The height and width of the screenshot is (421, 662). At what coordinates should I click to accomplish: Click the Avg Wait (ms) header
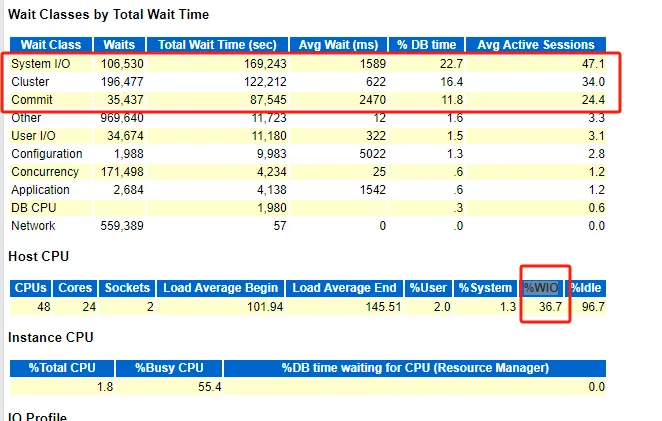click(338, 45)
